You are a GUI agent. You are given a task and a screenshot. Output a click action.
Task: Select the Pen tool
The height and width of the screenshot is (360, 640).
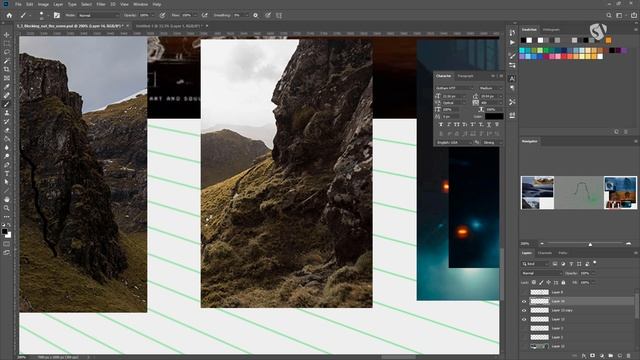pyautogui.click(x=7, y=165)
